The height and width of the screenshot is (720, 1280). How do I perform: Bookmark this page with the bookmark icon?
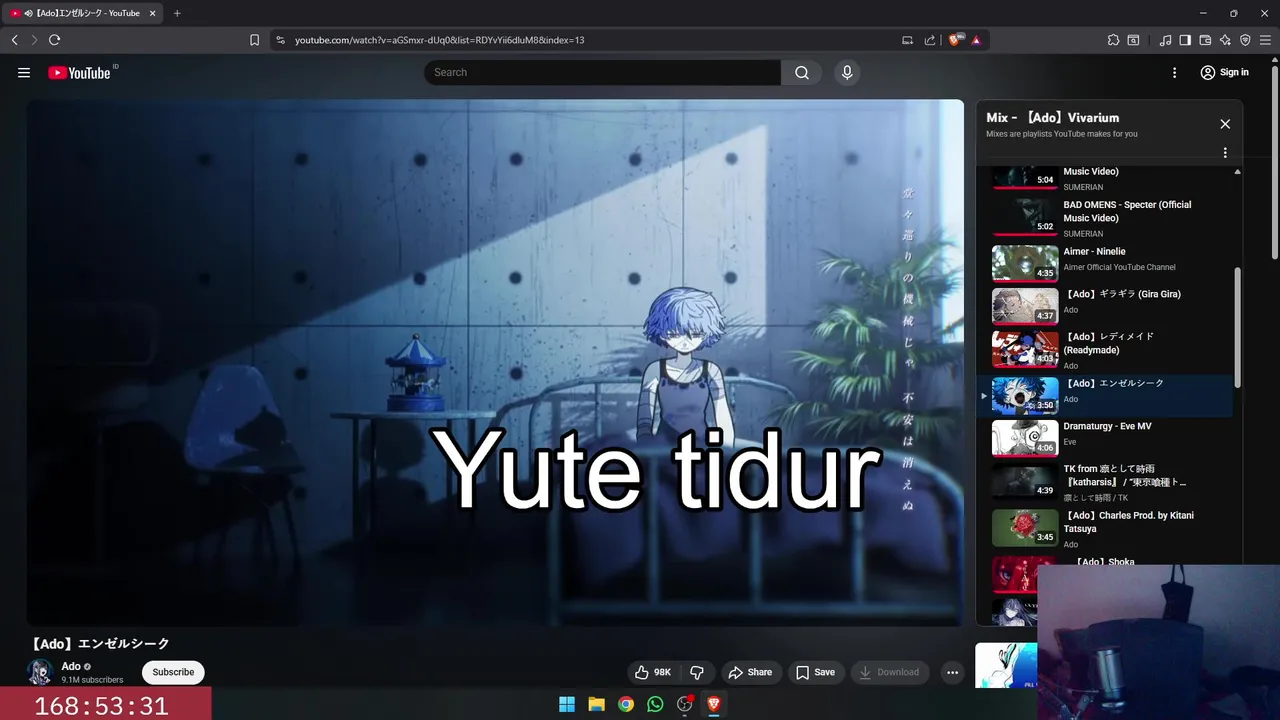254,40
